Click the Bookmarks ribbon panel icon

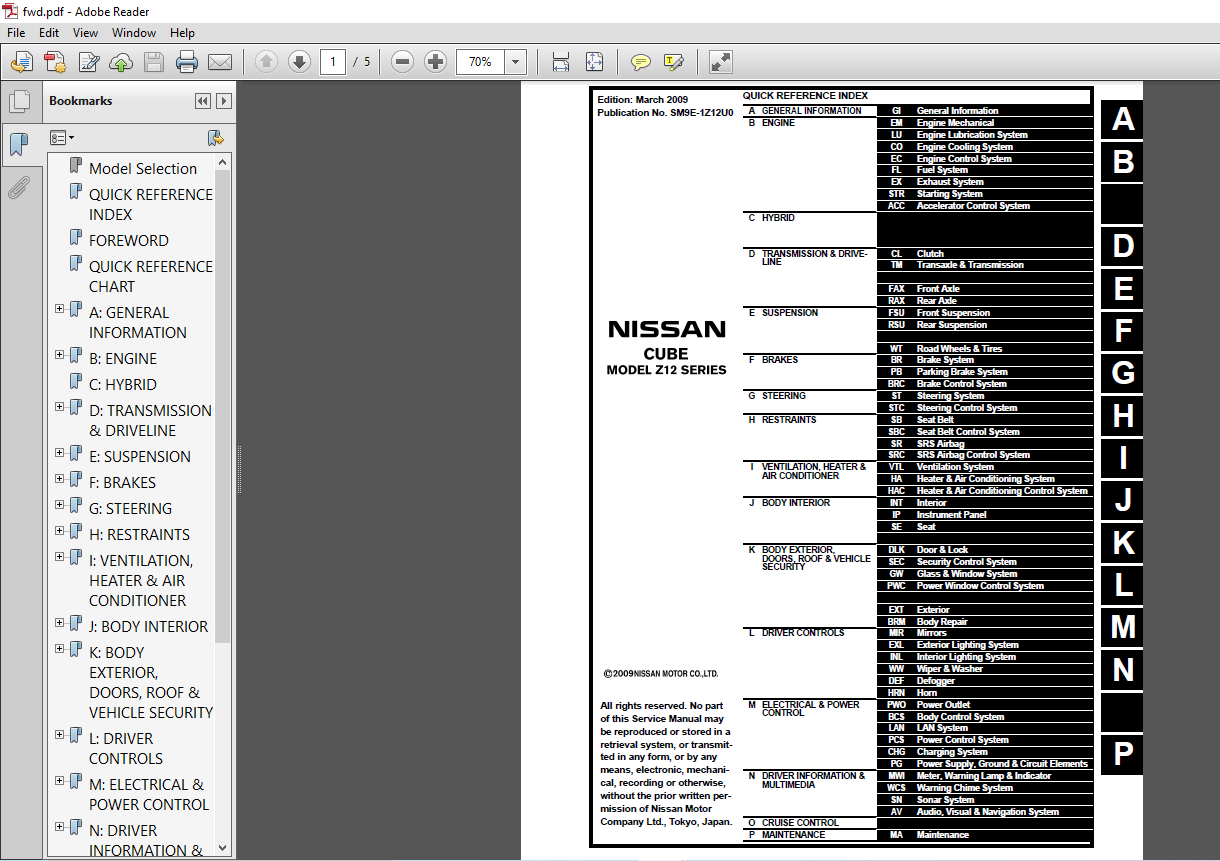pos(19,144)
